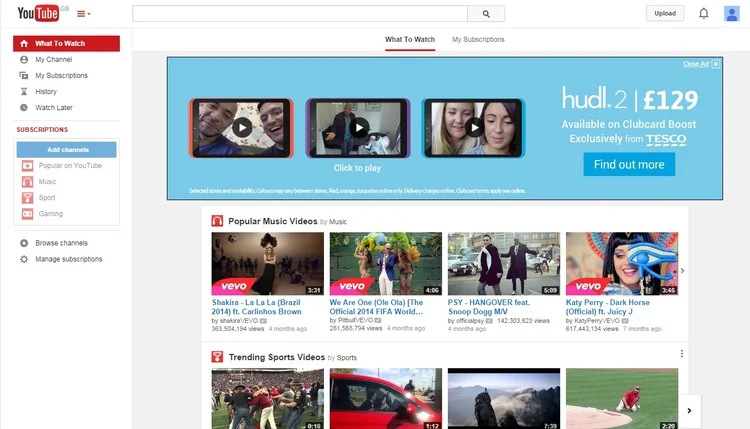Open the PSY HANGOVER thumbnail
The image size is (750, 429).
pos(504,264)
